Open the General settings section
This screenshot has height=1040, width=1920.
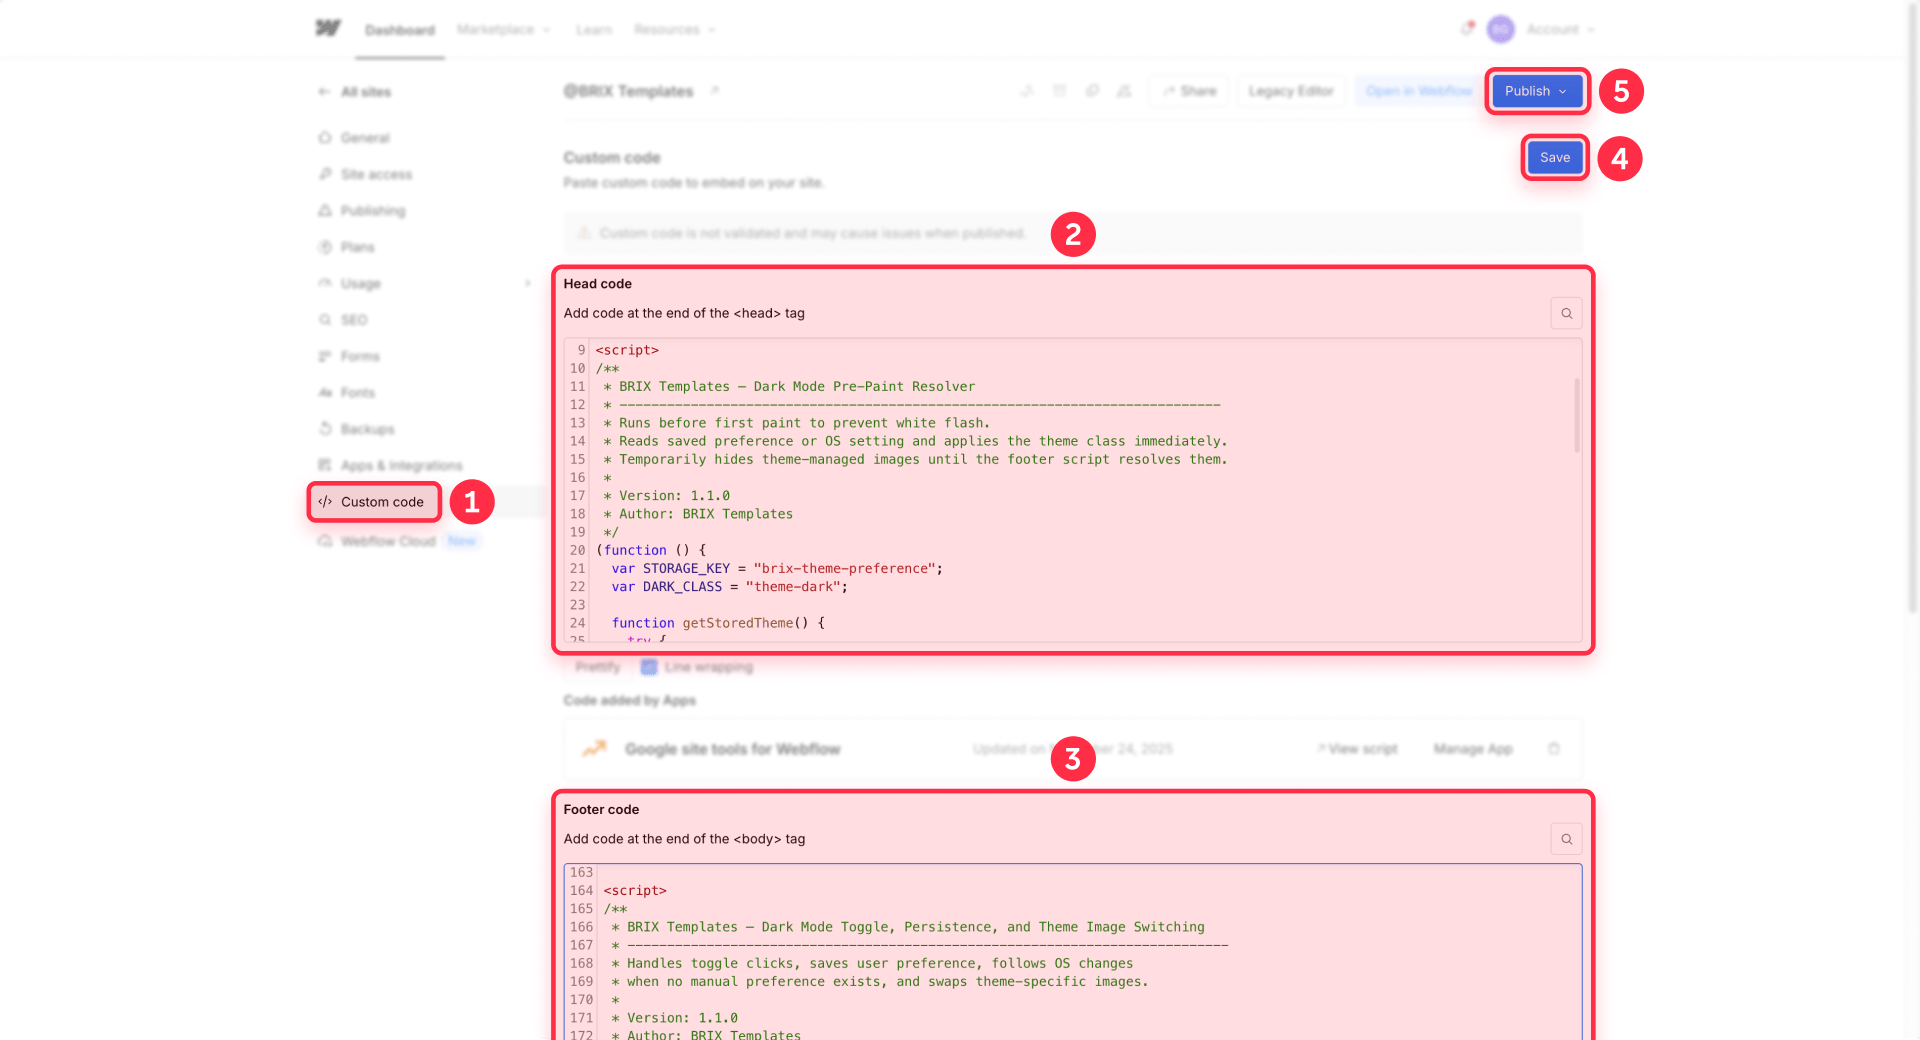click(x=365, y=138)
